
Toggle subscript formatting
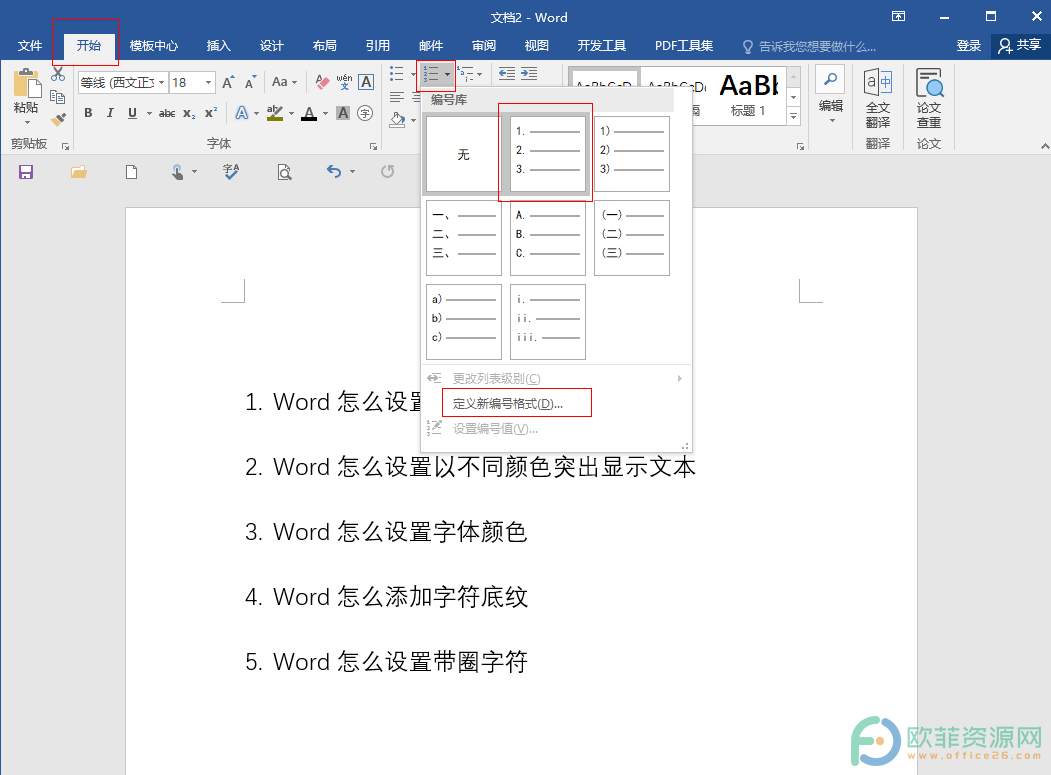pyautogui.click(x=189, y=113)
